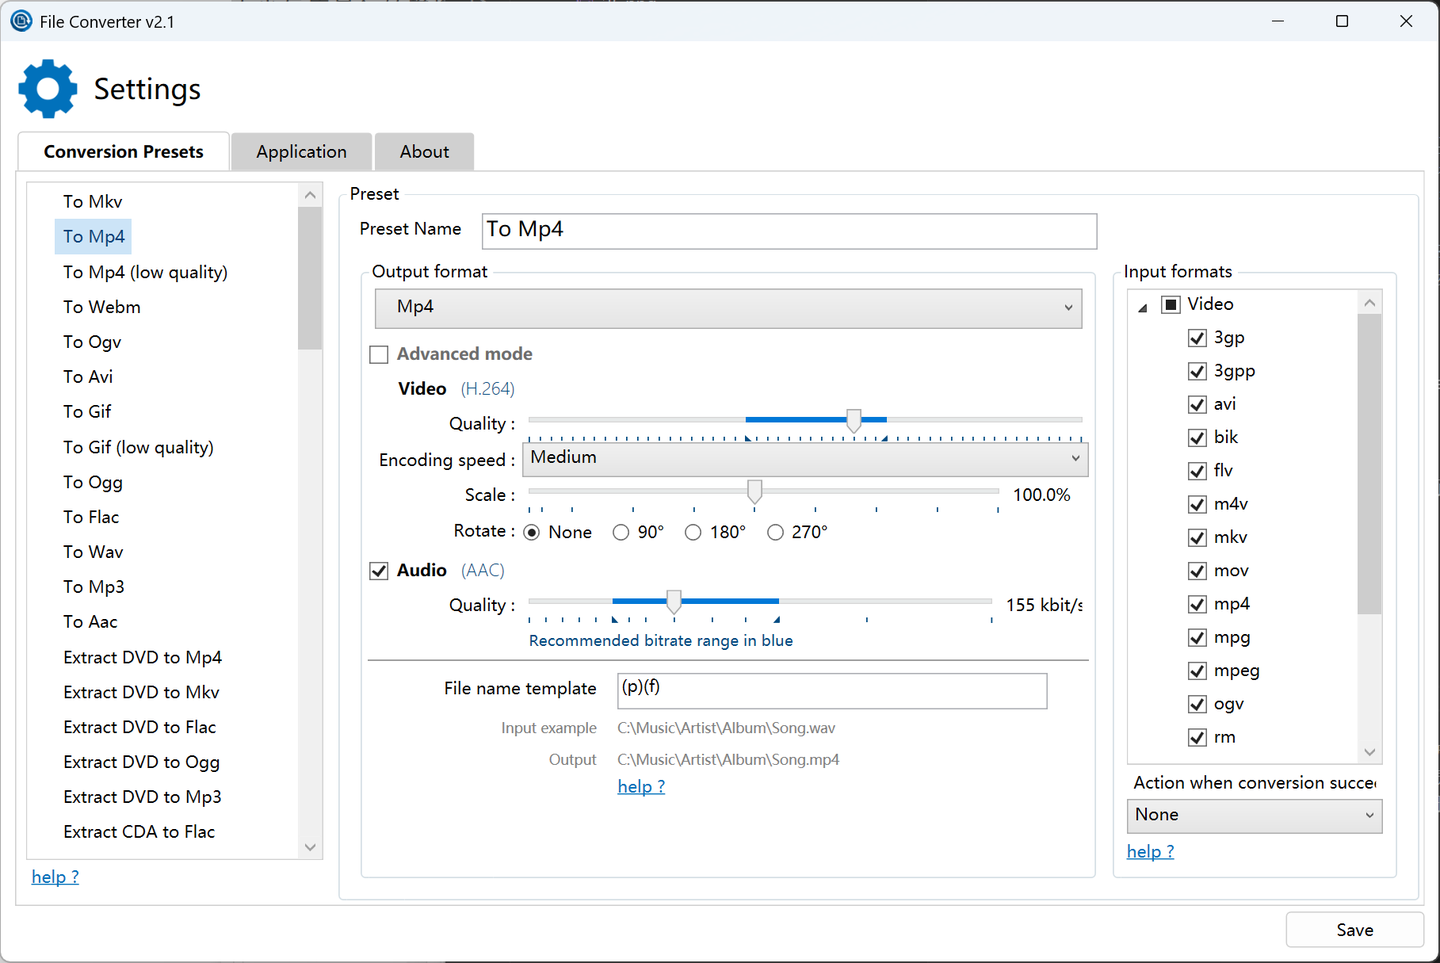Click the File name template field
The height and width of the screenshot is (963, 1440).
tap(832, 691)
